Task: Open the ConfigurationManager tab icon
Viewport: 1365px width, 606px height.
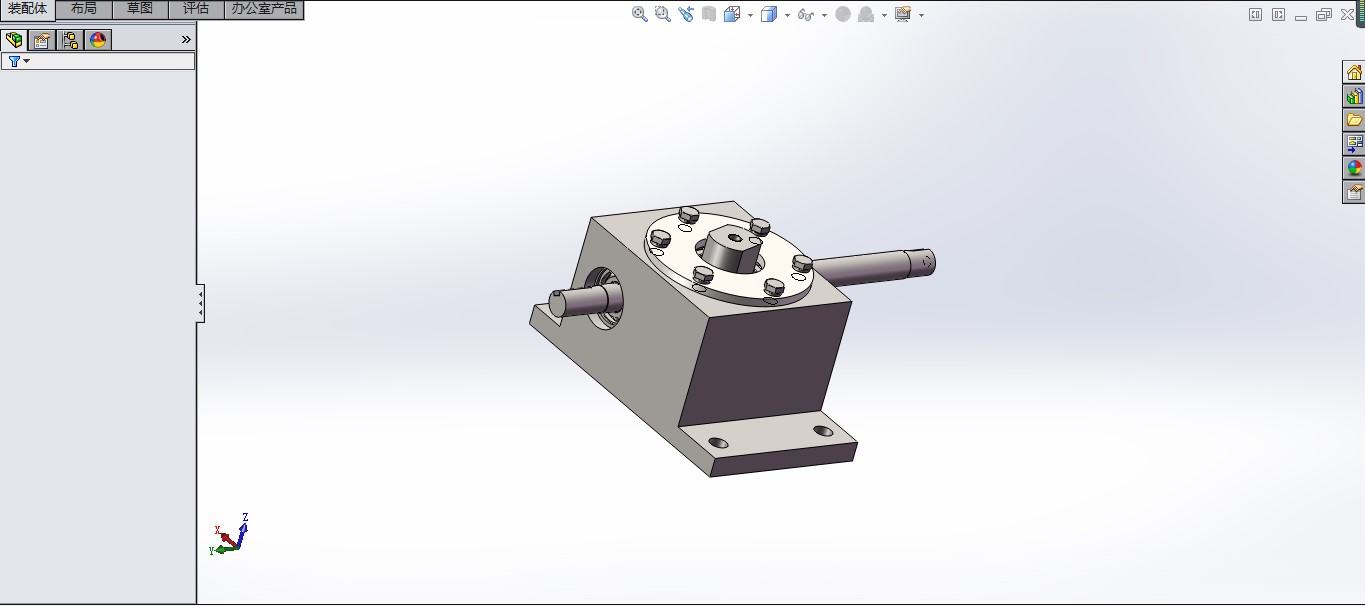Action: pyautogui.click(x=69, y=40)
